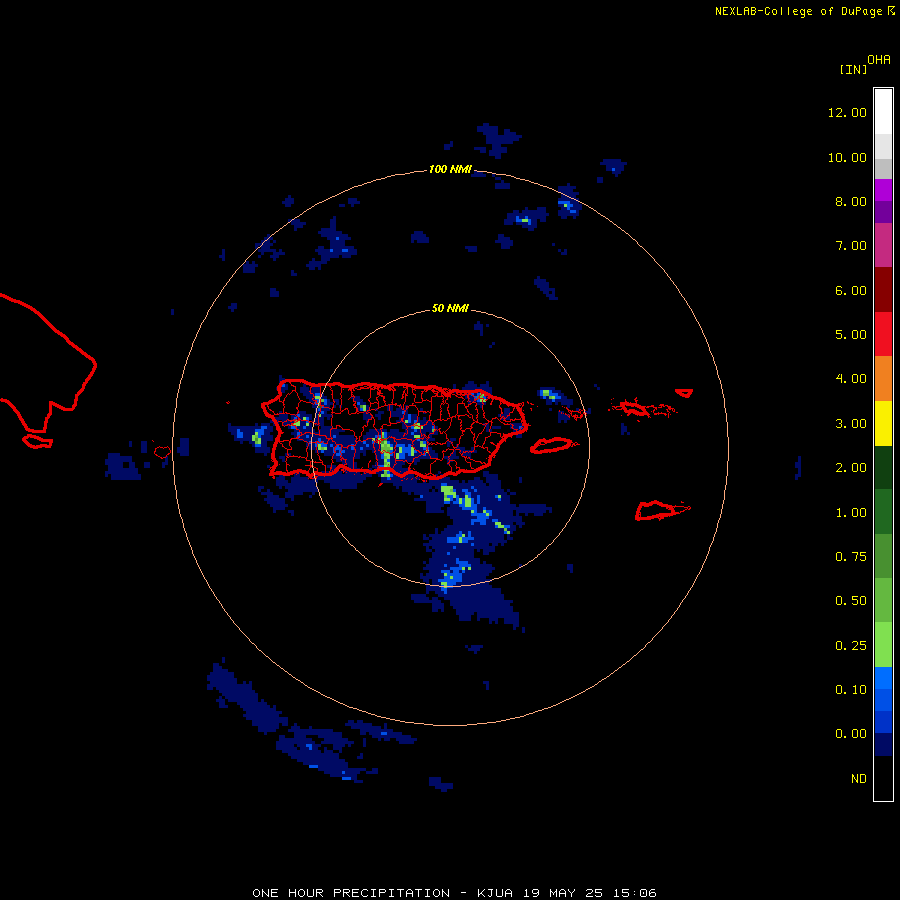The image size is (900, 900).
Task: Click the 100 NMI range ring label
Action: click(x=450, y=169)
